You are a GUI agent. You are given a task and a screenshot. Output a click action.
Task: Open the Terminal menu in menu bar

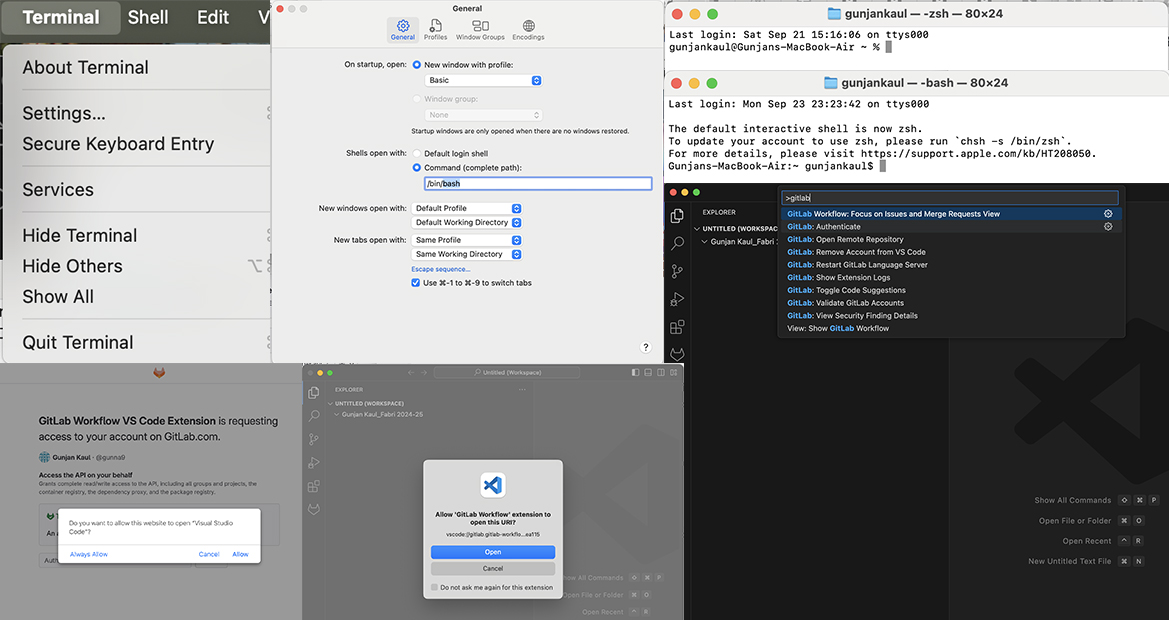[60, 17]
